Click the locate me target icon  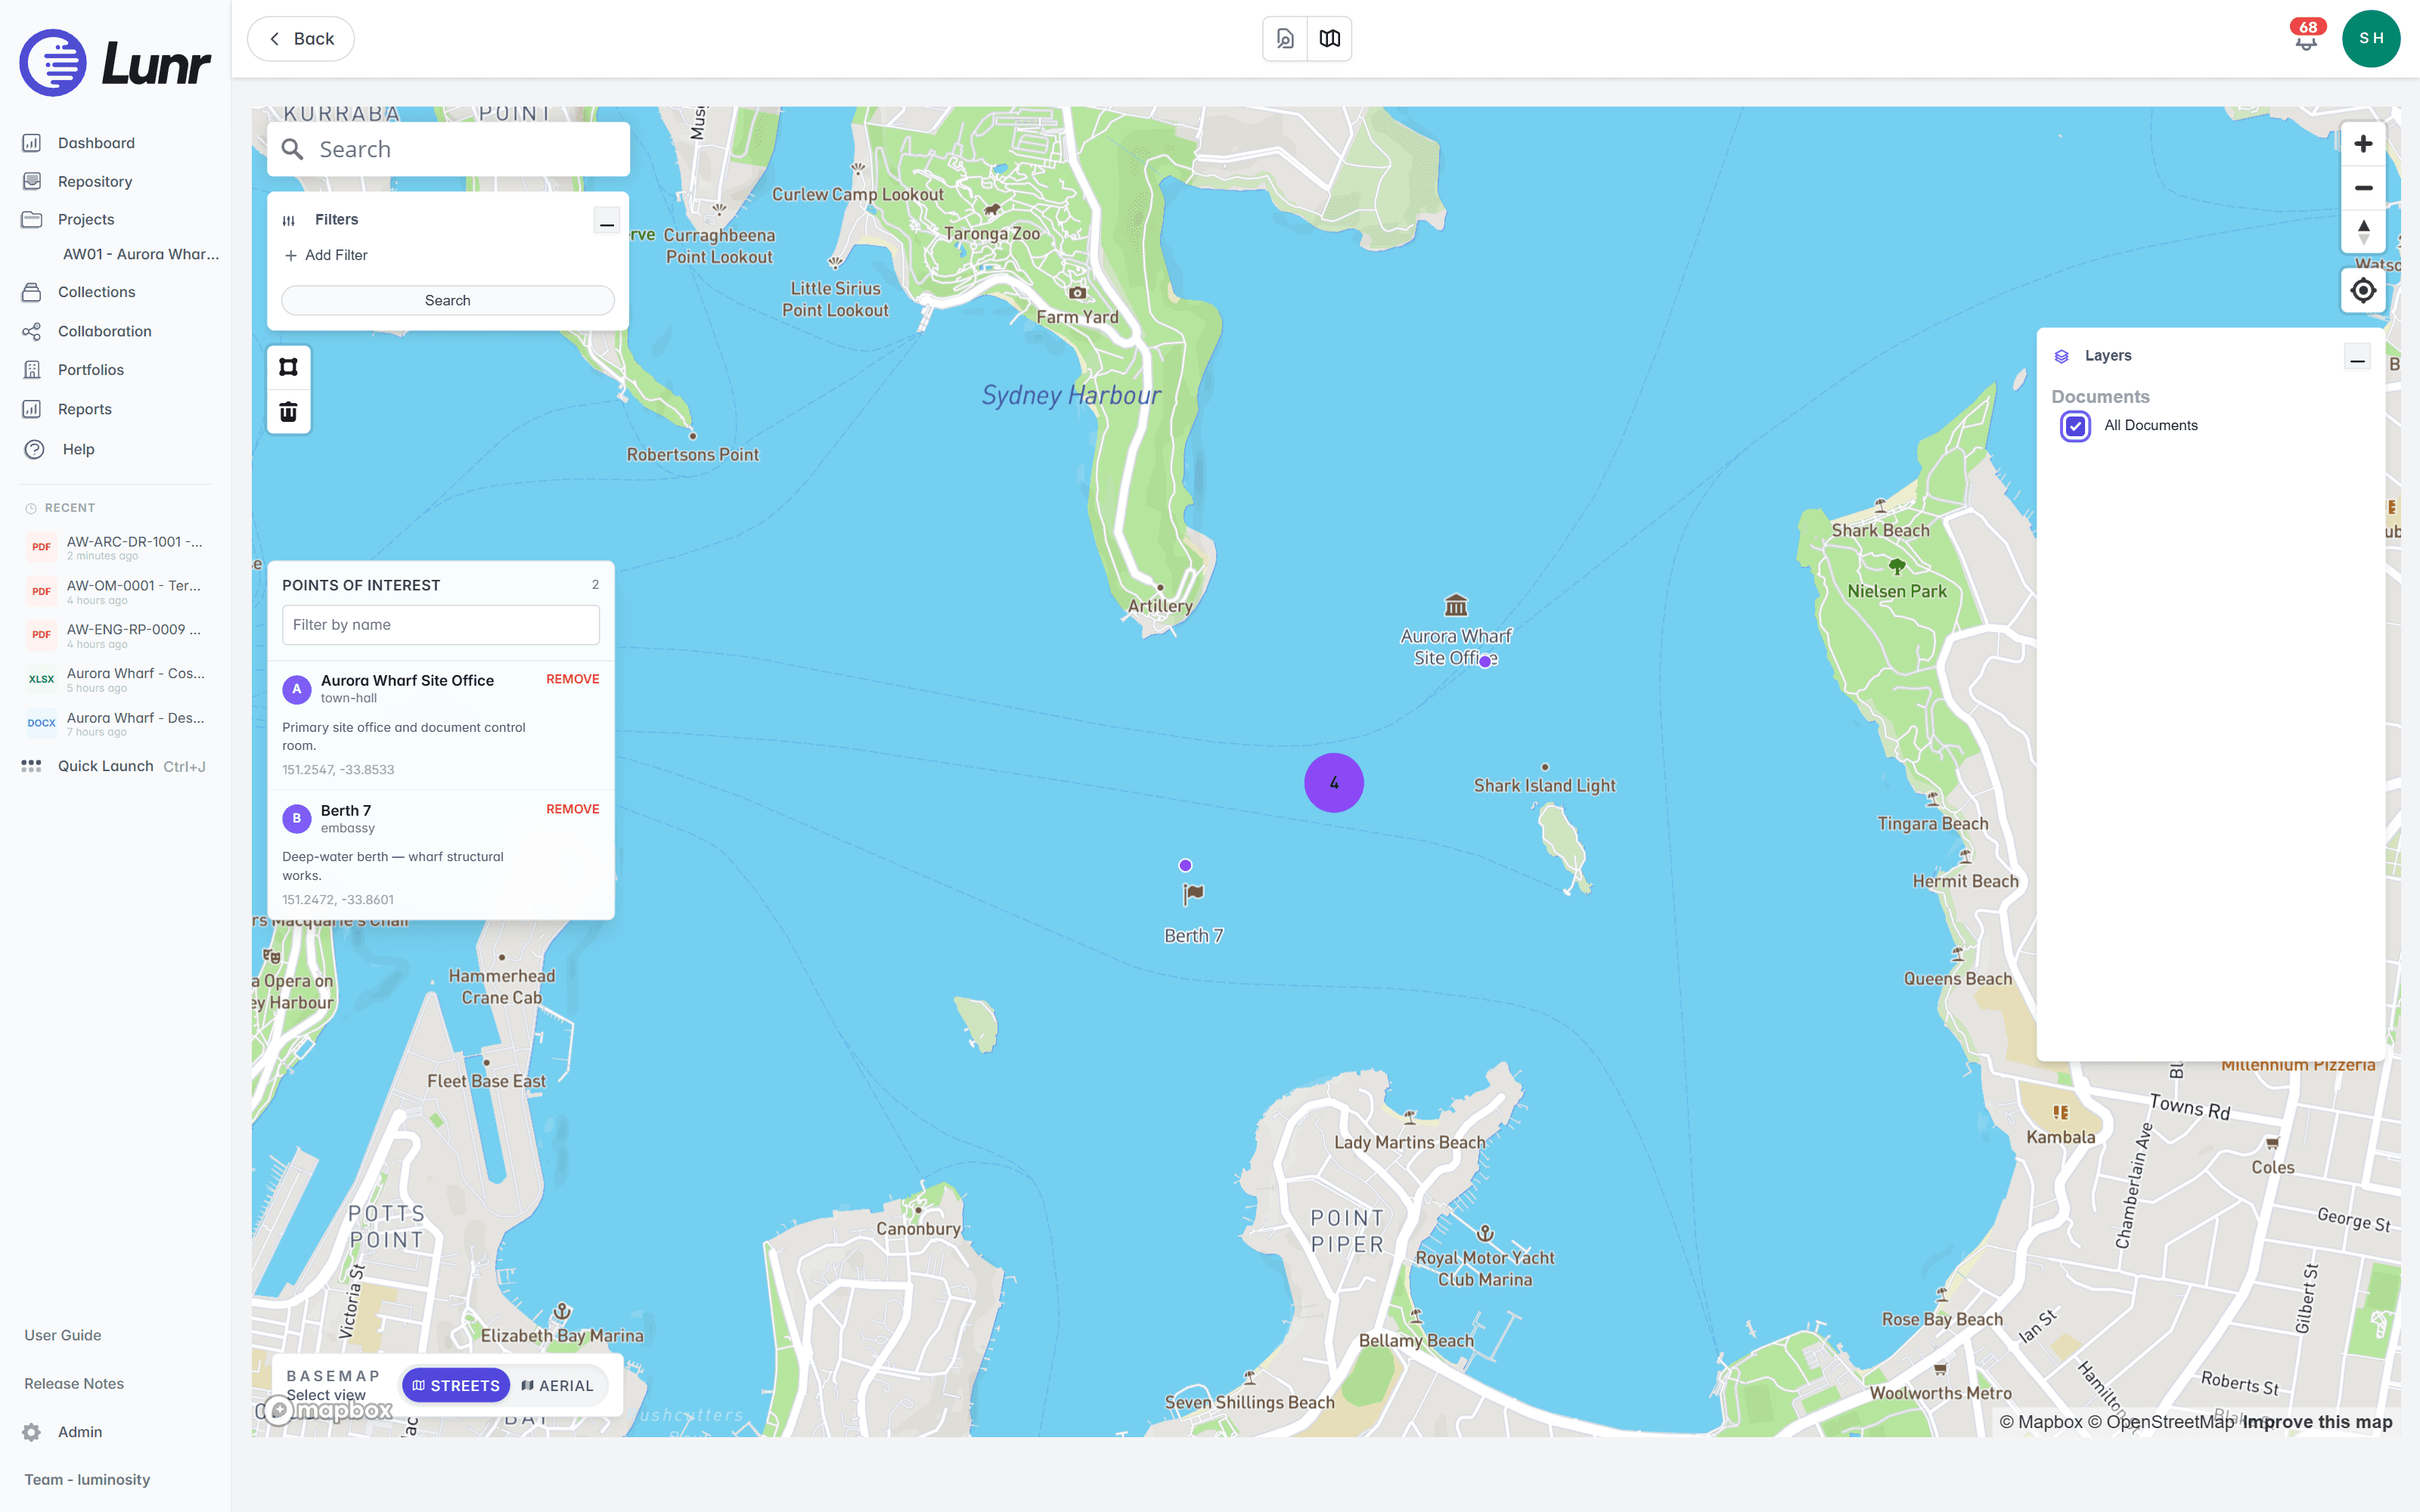(2363, 291)
